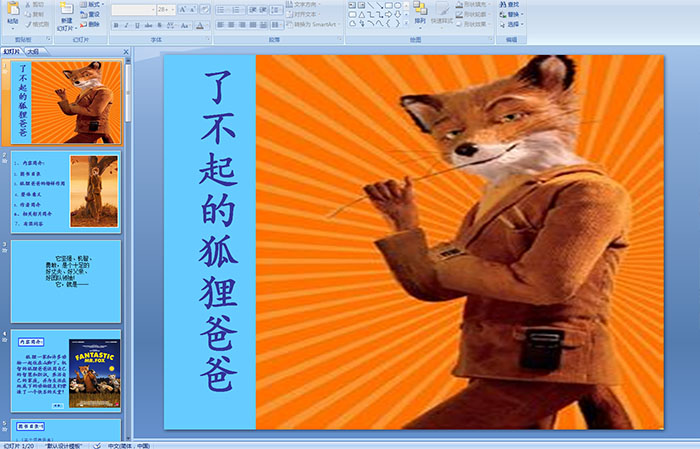This screenshot has height=449, width=700.
Task: Select the straight line shape
Action: [x=370, y=5]
